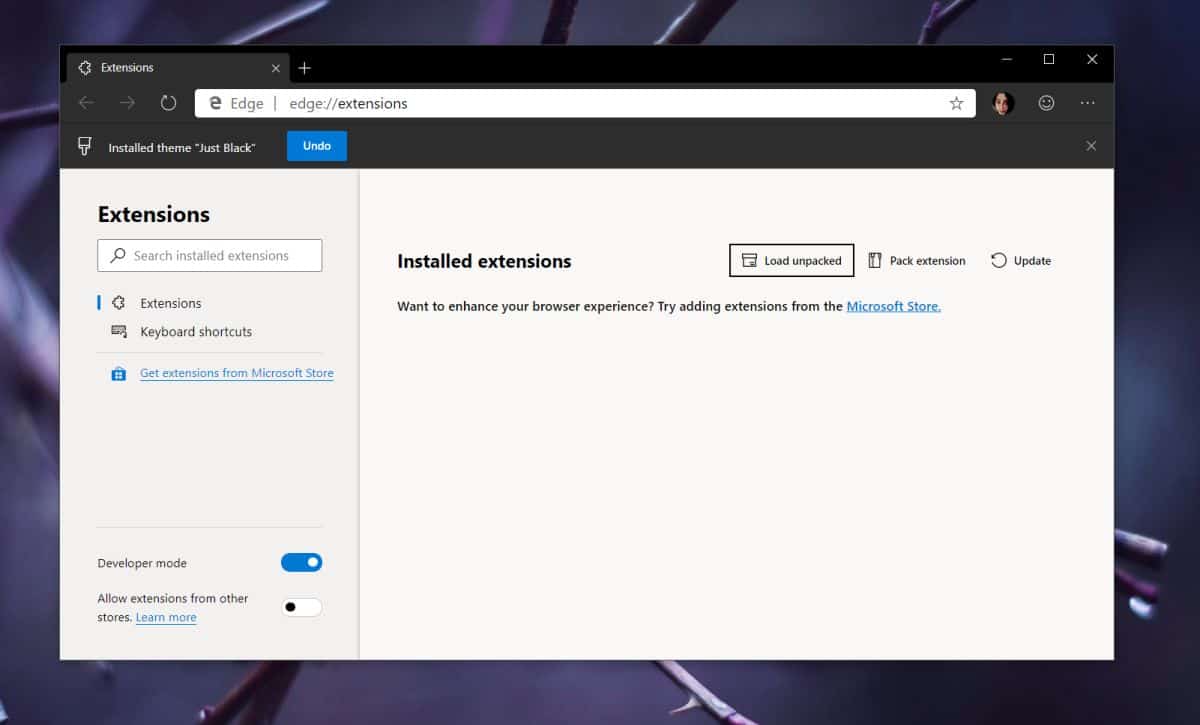Click the profile avatar in the toolbar
The image size is (1200, 725).
click(1002, 103)
